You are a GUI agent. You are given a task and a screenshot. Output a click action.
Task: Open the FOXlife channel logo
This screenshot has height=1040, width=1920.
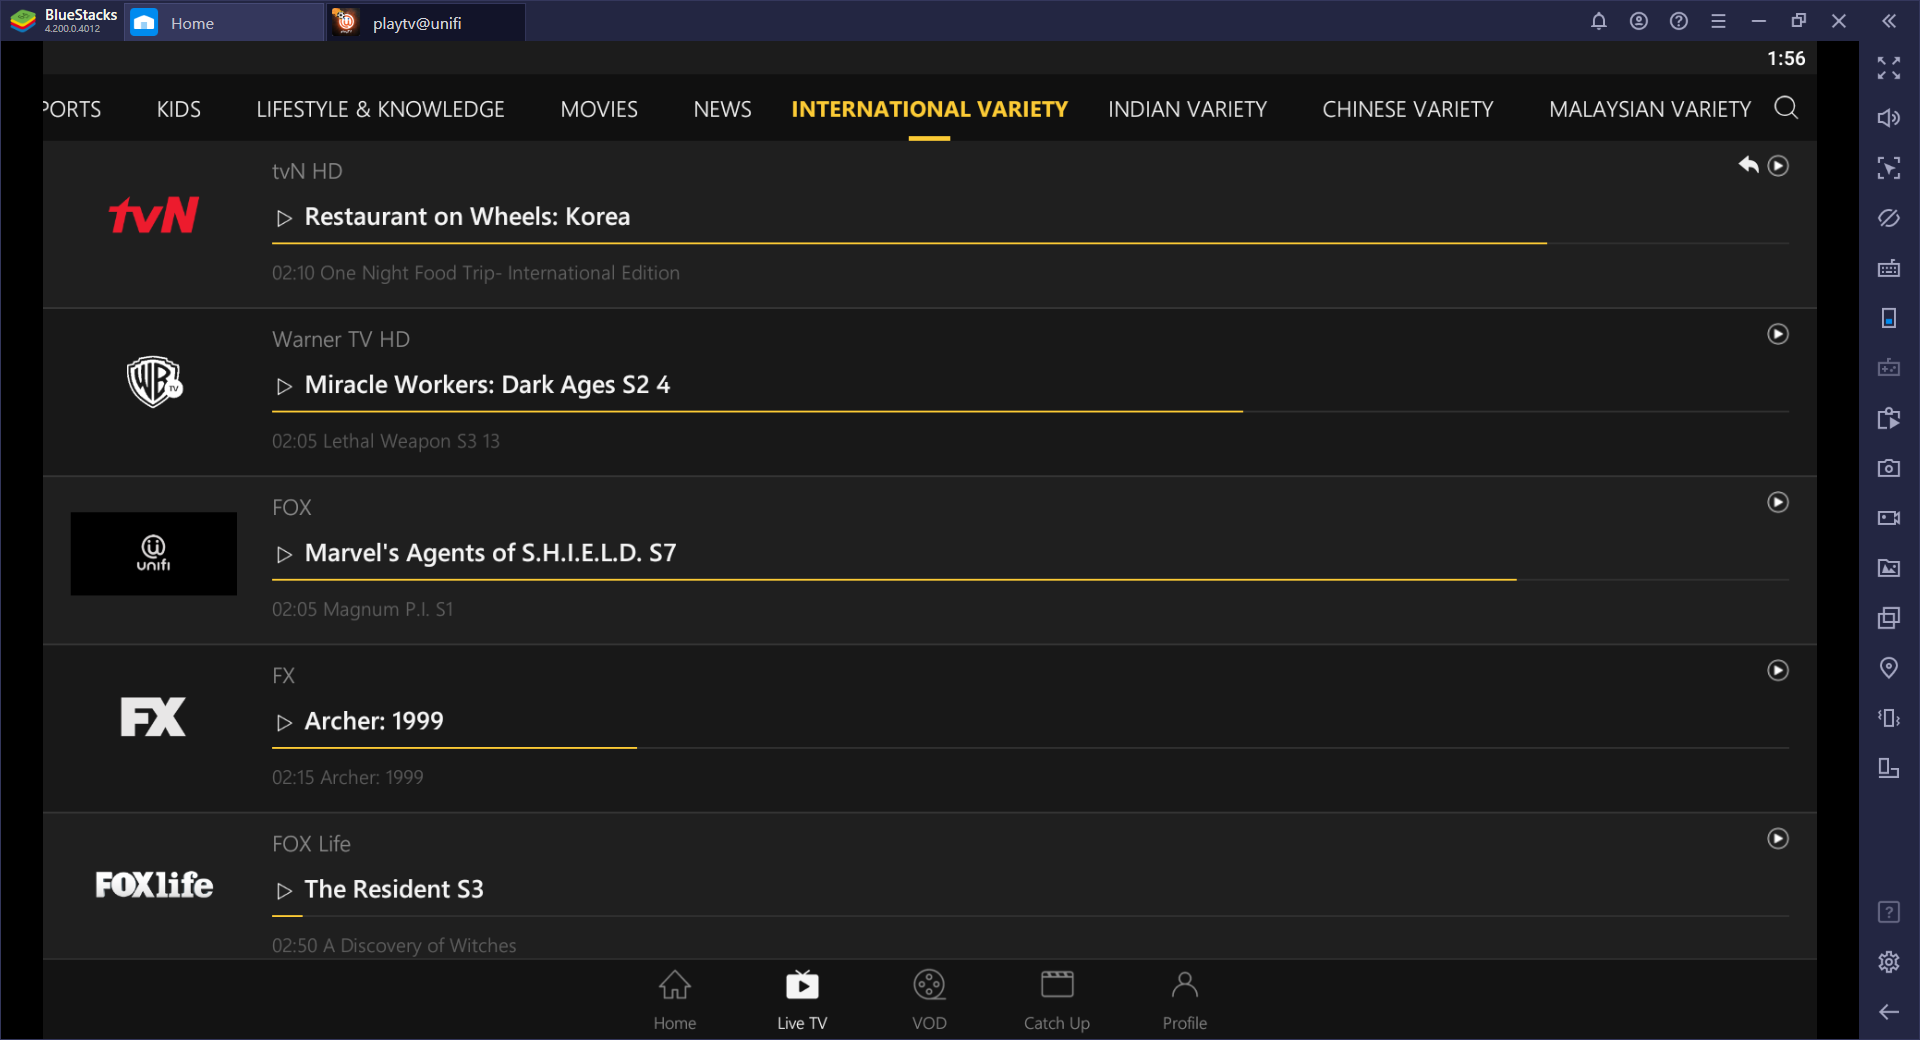pos(154,885)
